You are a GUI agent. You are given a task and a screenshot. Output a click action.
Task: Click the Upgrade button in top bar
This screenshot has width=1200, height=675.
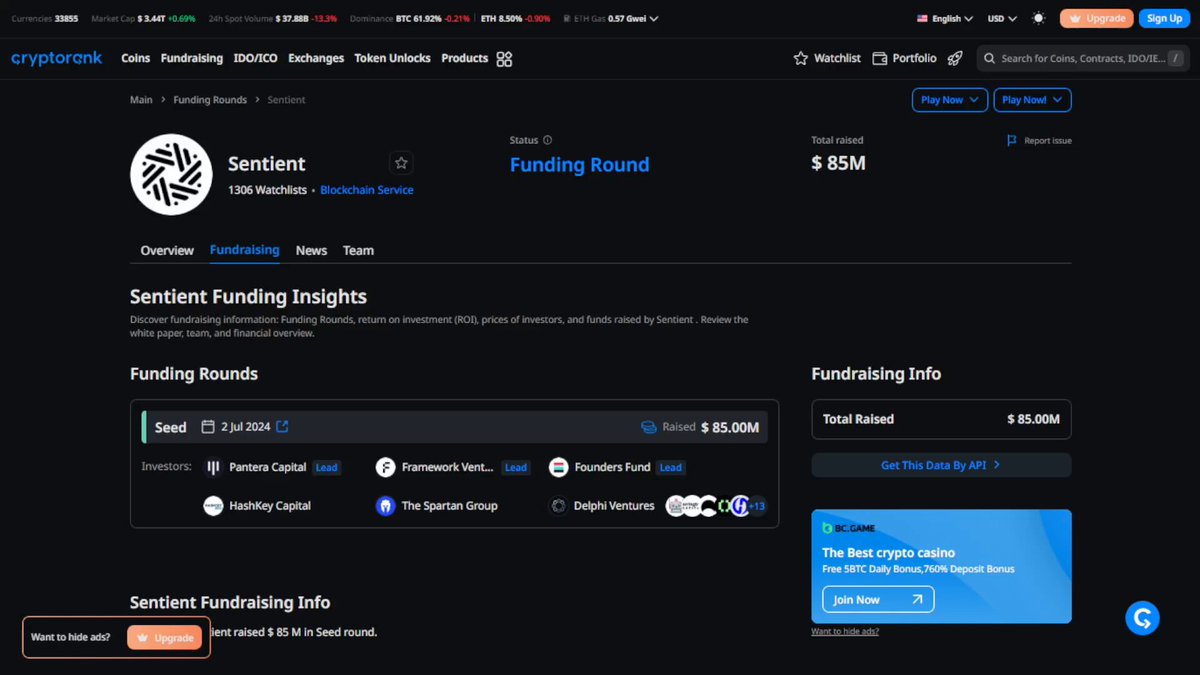tap(1097, 18)
